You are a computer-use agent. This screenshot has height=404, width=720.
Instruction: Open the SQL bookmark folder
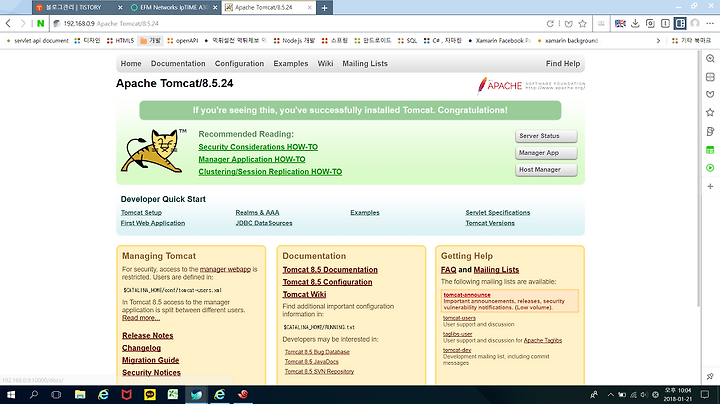coord(407,40)
